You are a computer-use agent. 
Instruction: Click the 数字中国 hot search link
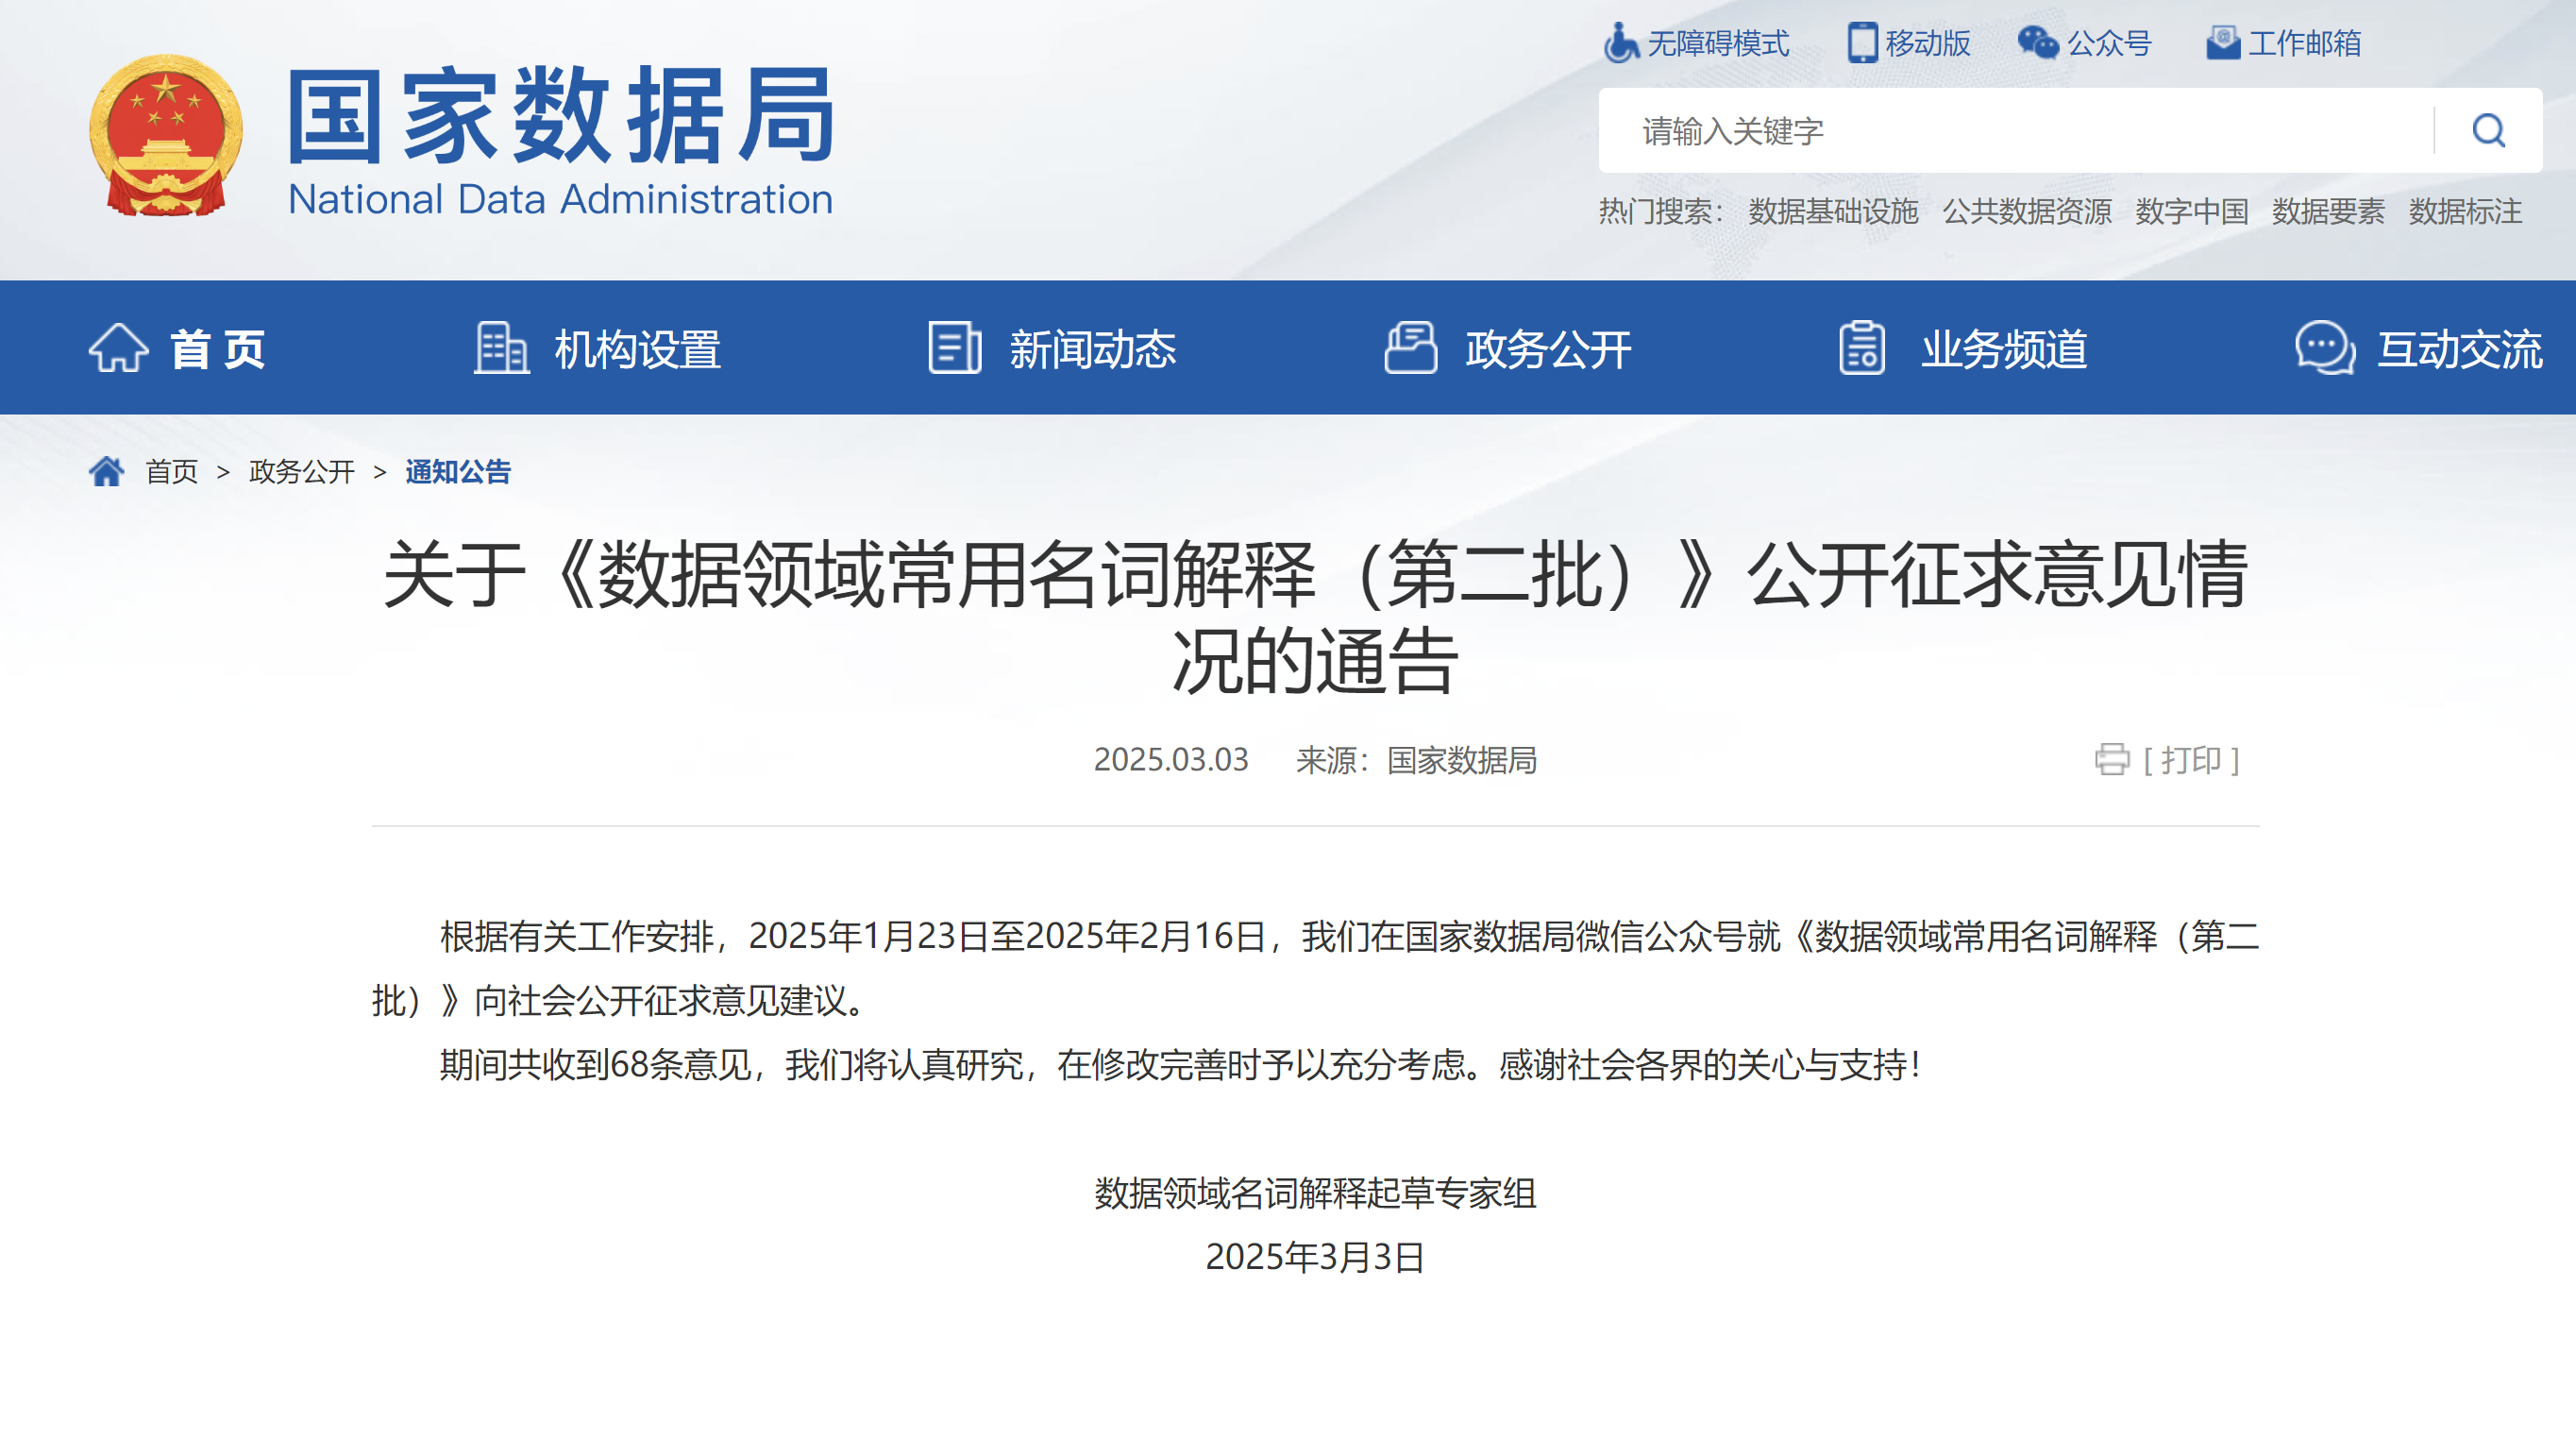2192,211
